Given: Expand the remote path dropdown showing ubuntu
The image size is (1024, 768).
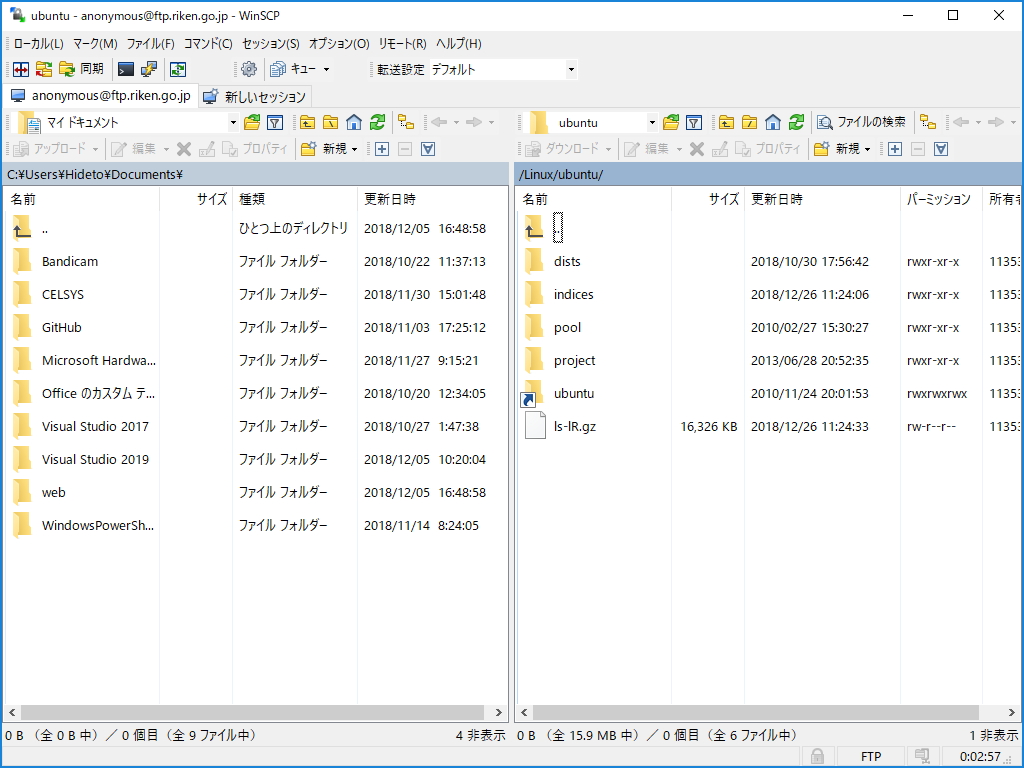Looking at the screenshot, I should click(x=653, y=121).
